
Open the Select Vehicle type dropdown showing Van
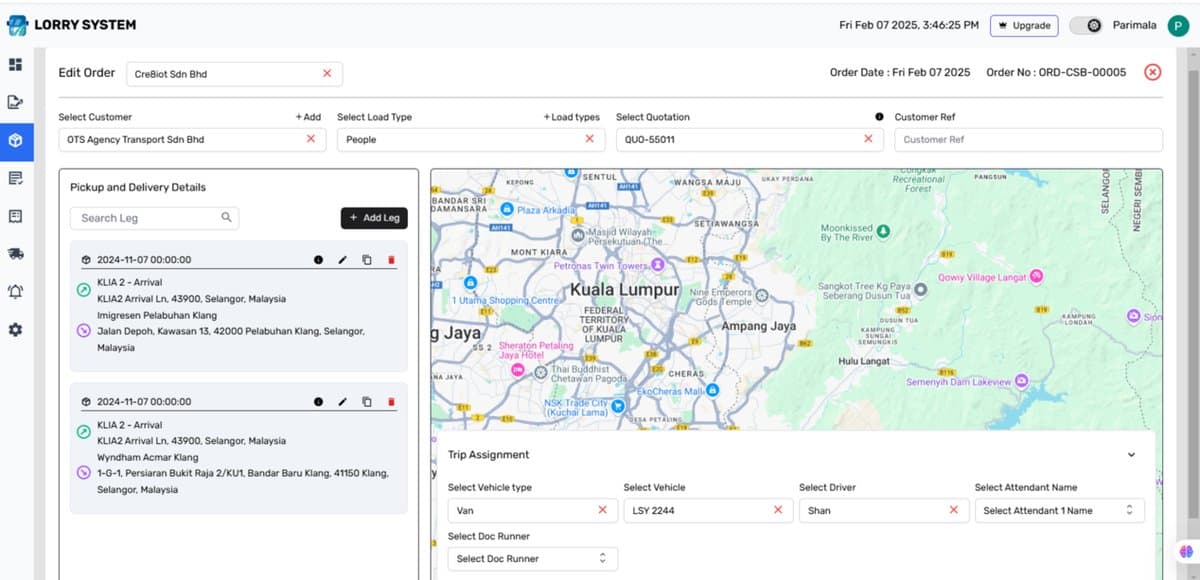click(533, 510)
